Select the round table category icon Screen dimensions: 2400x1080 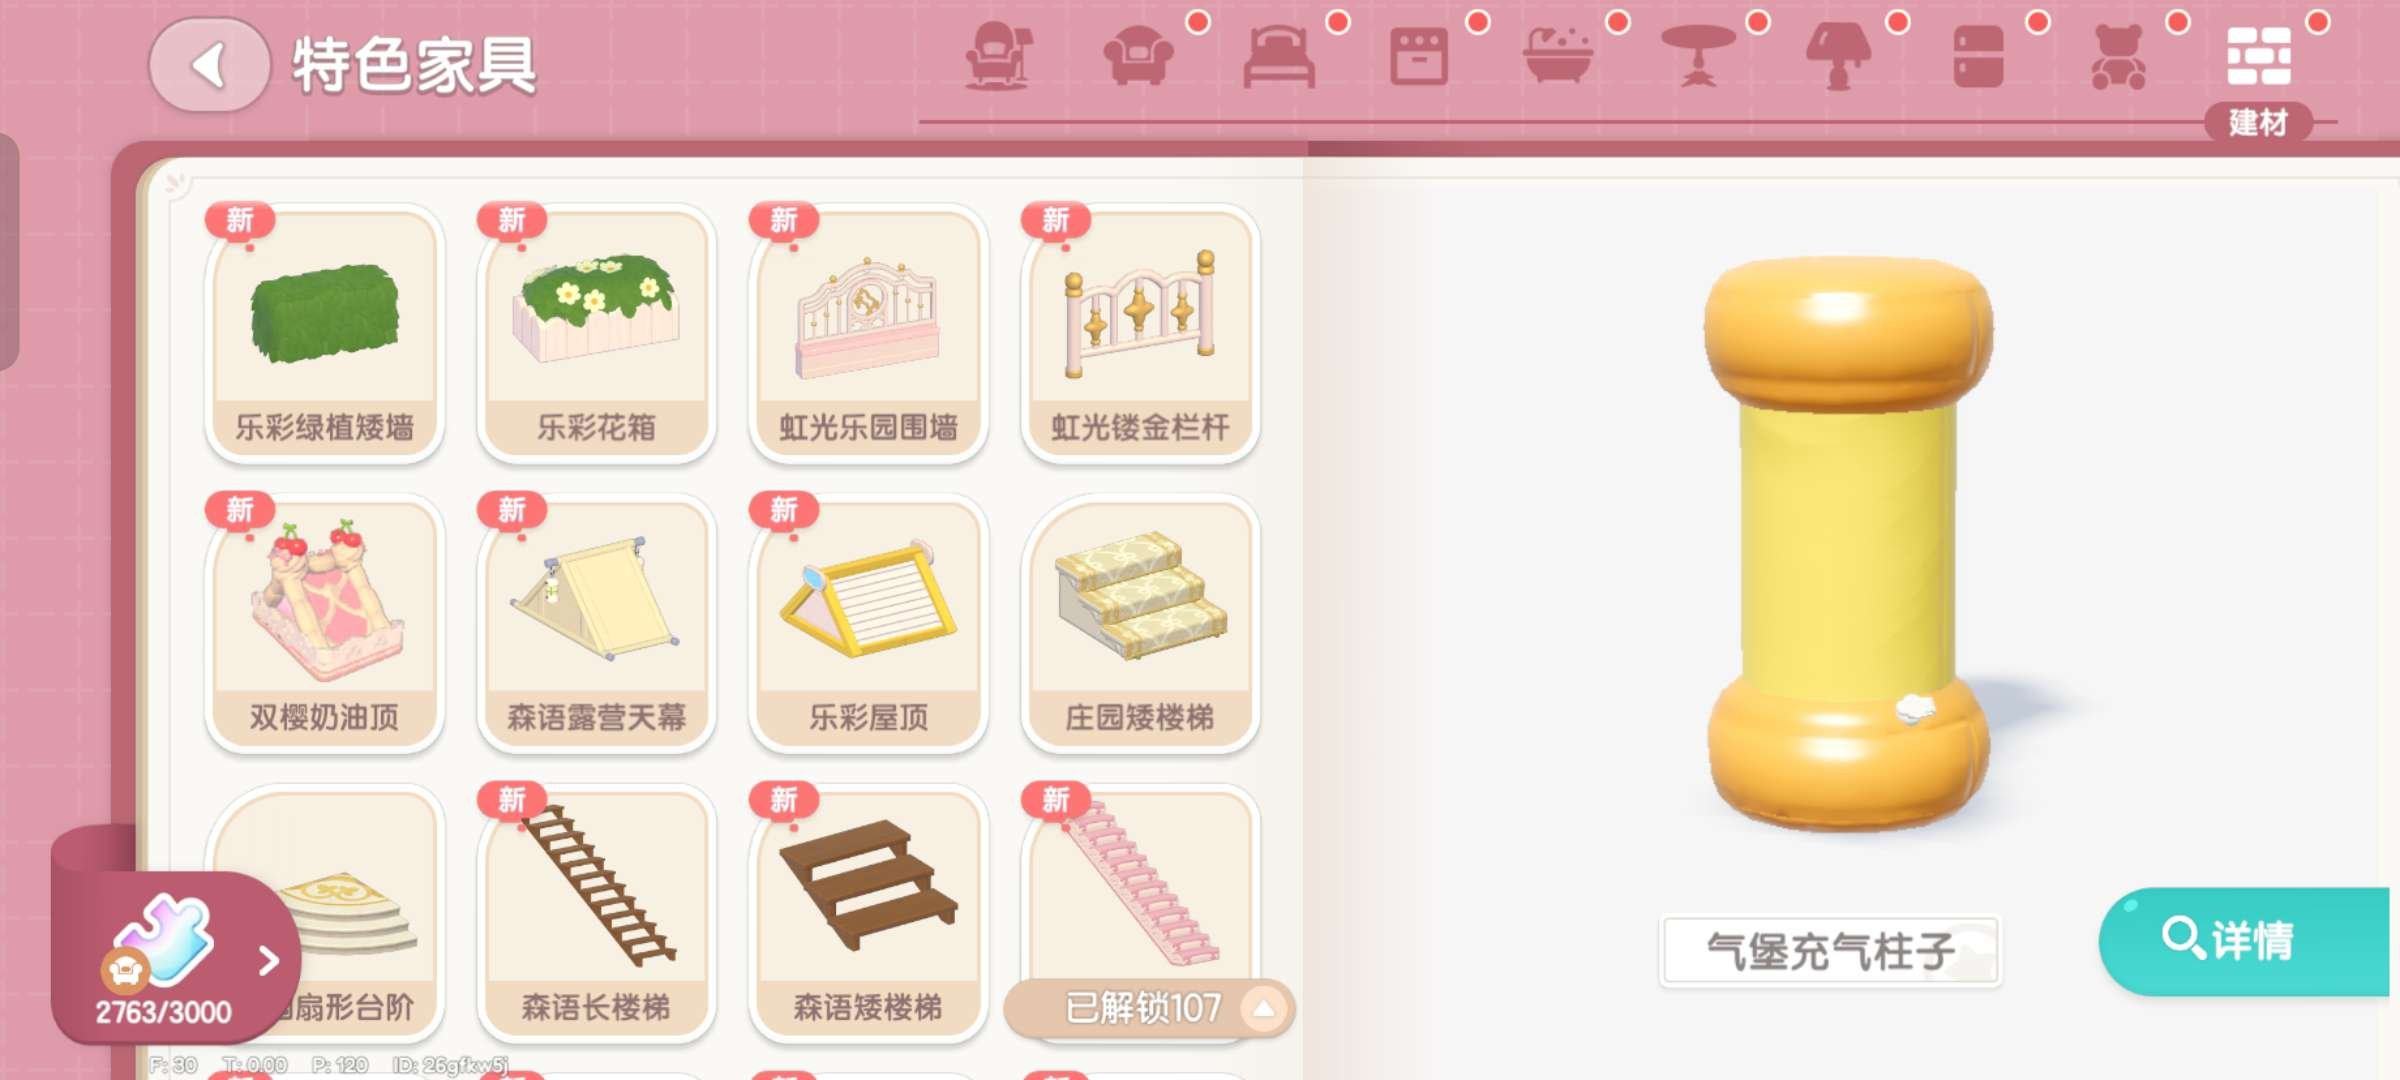pos(1698,56)
